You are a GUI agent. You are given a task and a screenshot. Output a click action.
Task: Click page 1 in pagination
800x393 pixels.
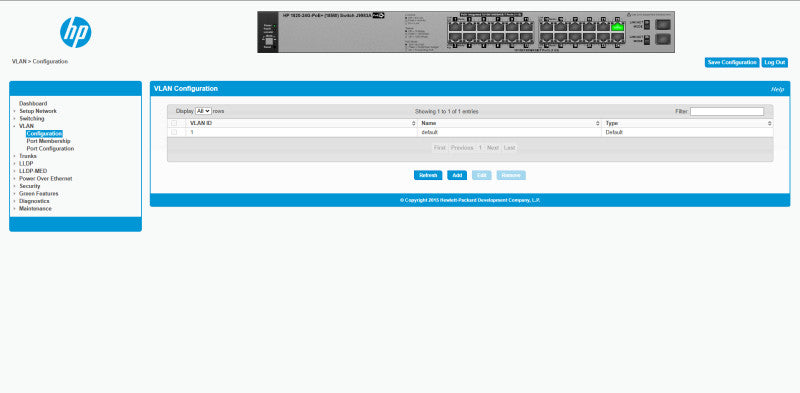pos(480,148)
